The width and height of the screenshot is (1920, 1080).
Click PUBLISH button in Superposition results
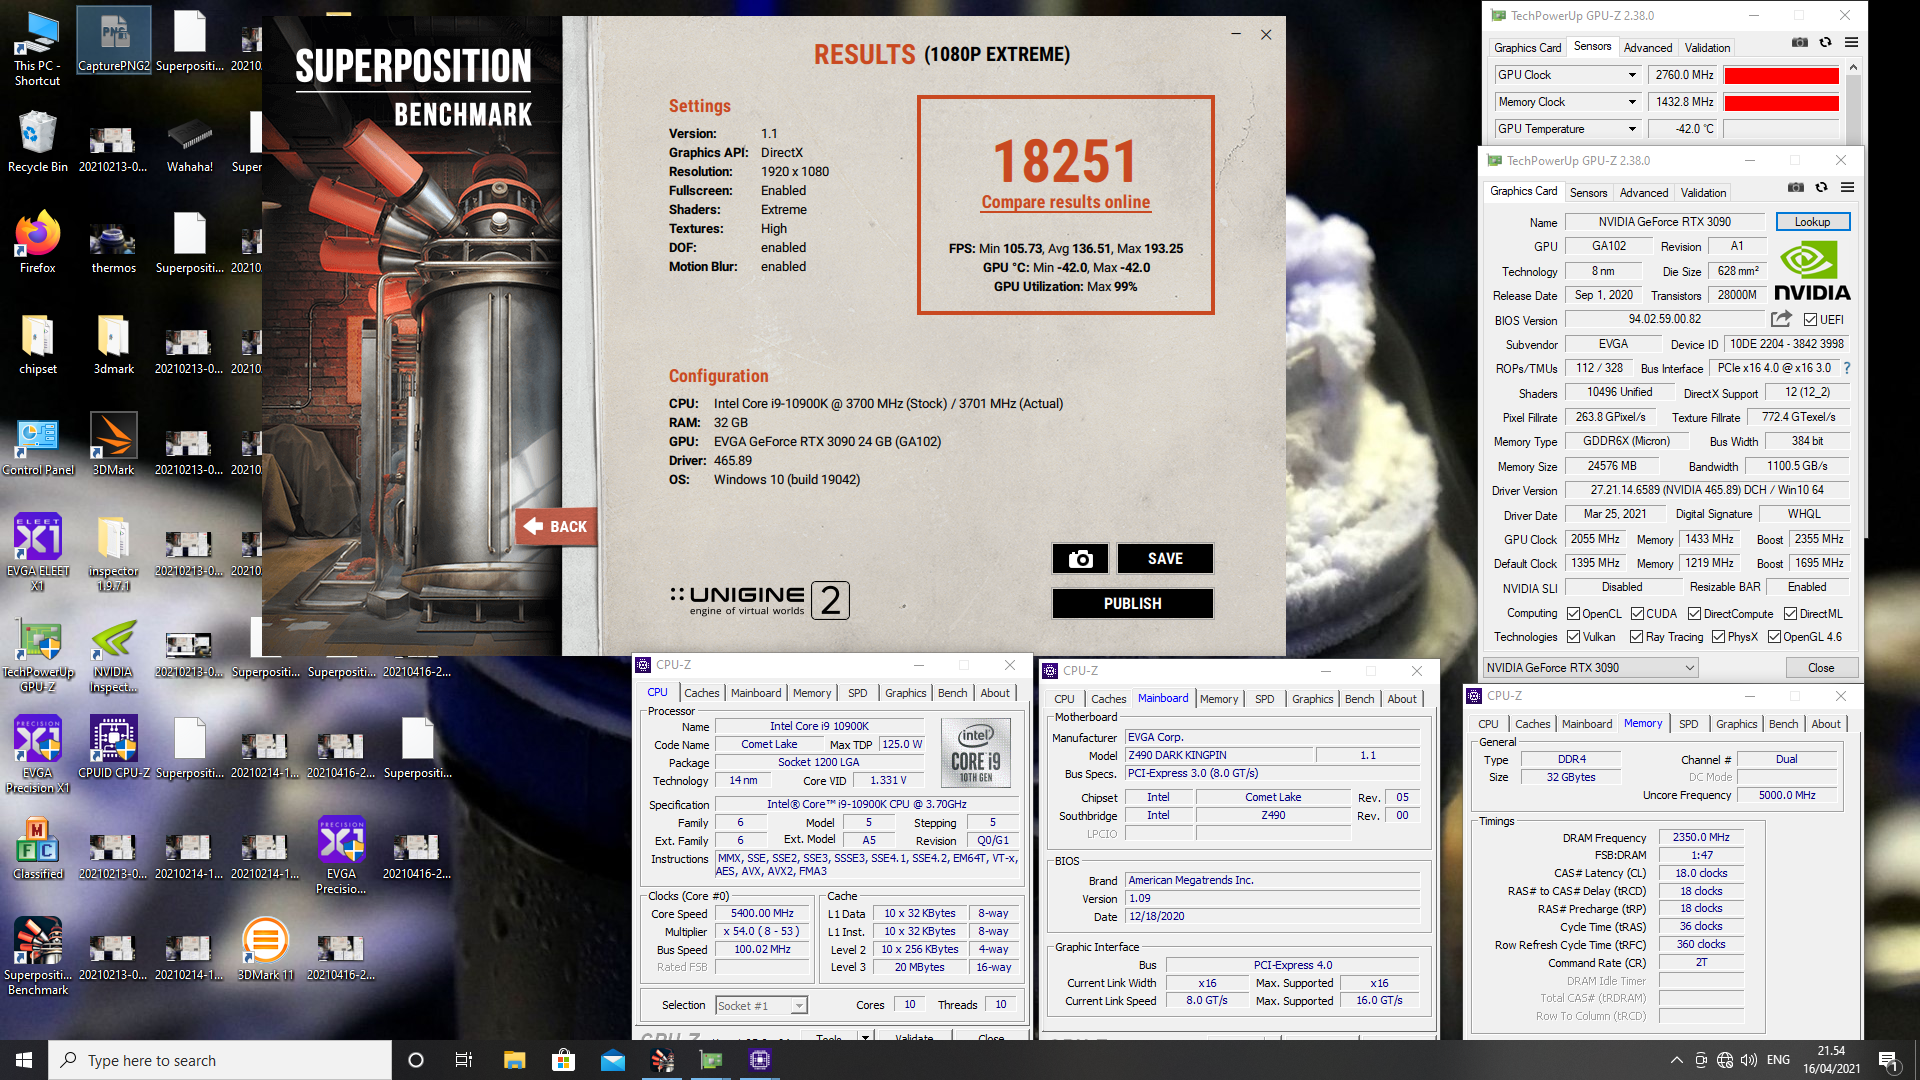coord(1132,604)
